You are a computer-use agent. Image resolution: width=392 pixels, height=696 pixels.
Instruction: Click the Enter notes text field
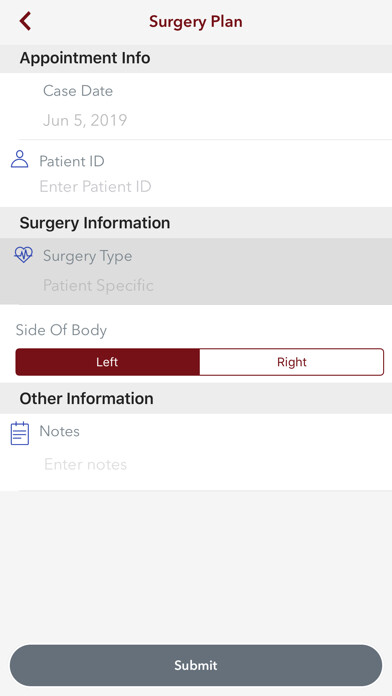85,464
